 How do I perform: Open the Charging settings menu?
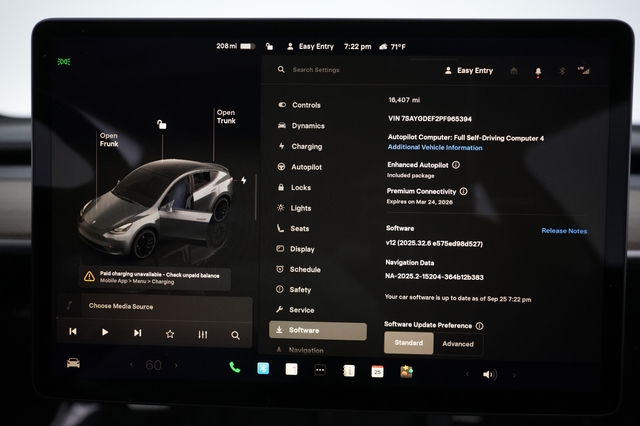300,146
